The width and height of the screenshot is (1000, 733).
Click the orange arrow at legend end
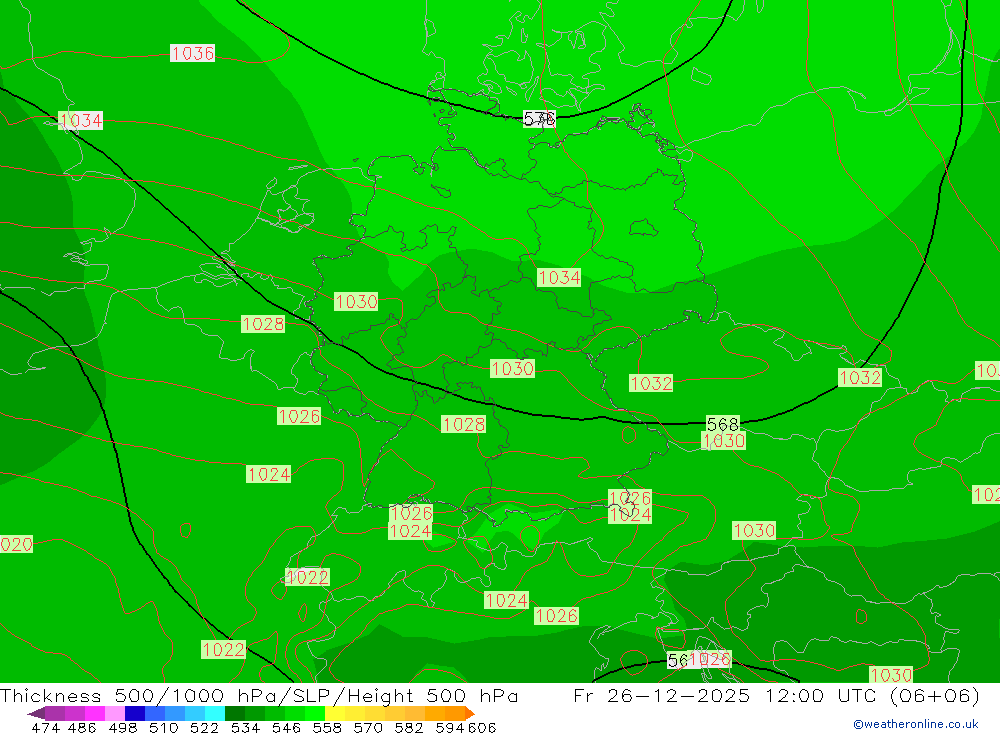470,713
